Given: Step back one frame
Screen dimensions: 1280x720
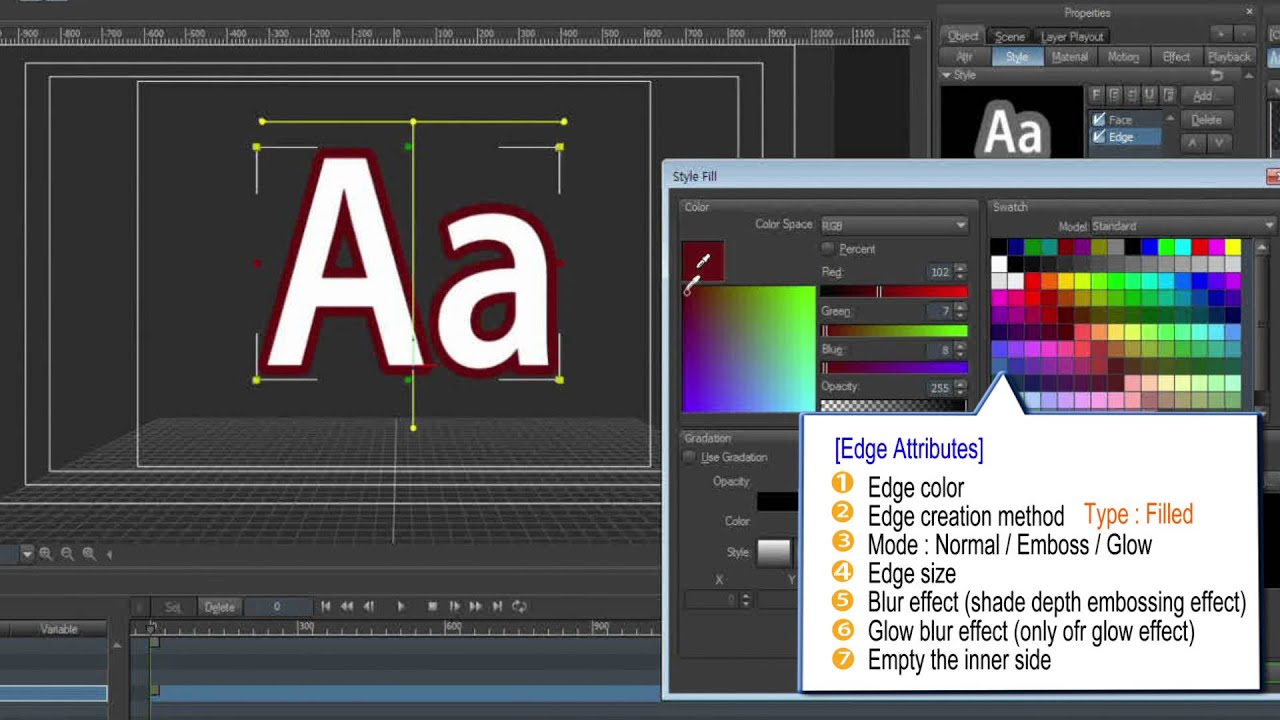Looking at the screenshot, I should 369,606.
